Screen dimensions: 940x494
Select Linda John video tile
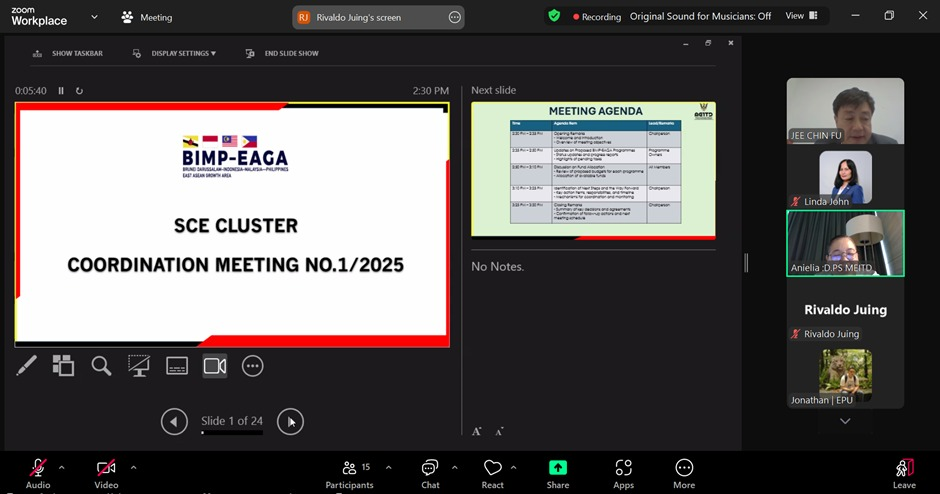pyautogui.click(x=845, y=177)
